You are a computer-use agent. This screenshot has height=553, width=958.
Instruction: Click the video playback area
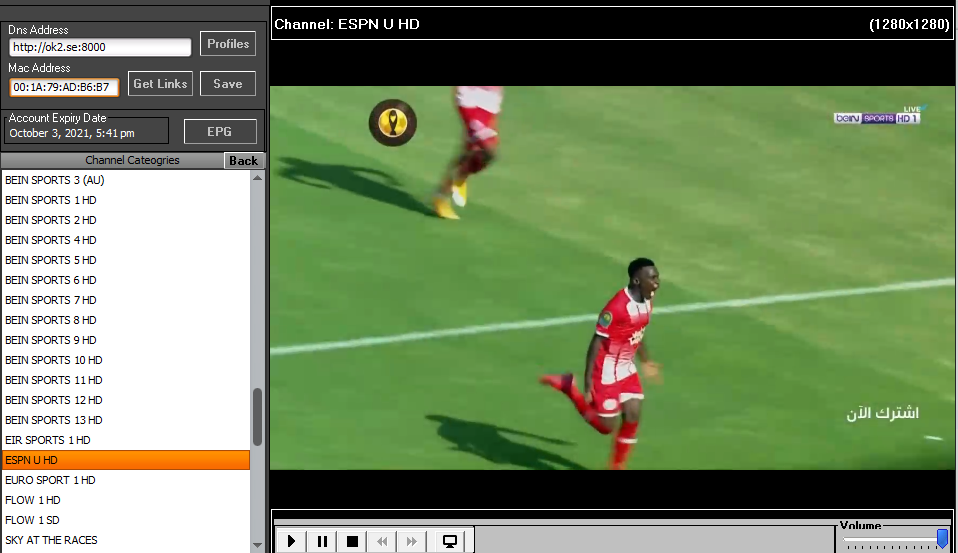[x=612, y=278]
